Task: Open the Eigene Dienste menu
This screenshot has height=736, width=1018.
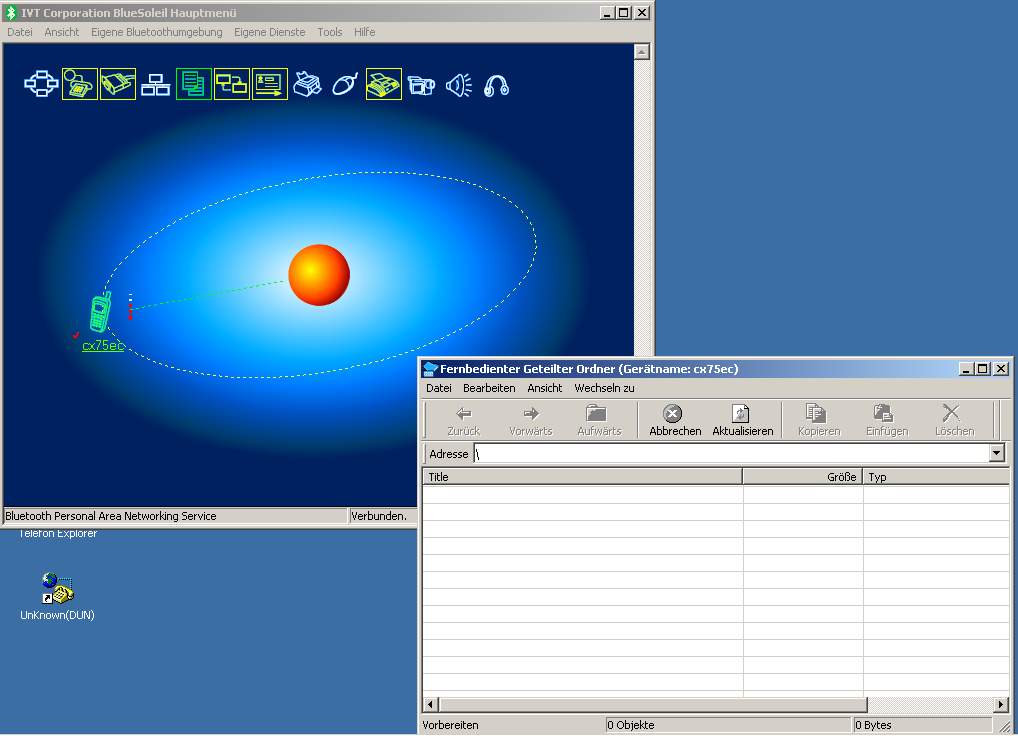Action: point(269,32)
